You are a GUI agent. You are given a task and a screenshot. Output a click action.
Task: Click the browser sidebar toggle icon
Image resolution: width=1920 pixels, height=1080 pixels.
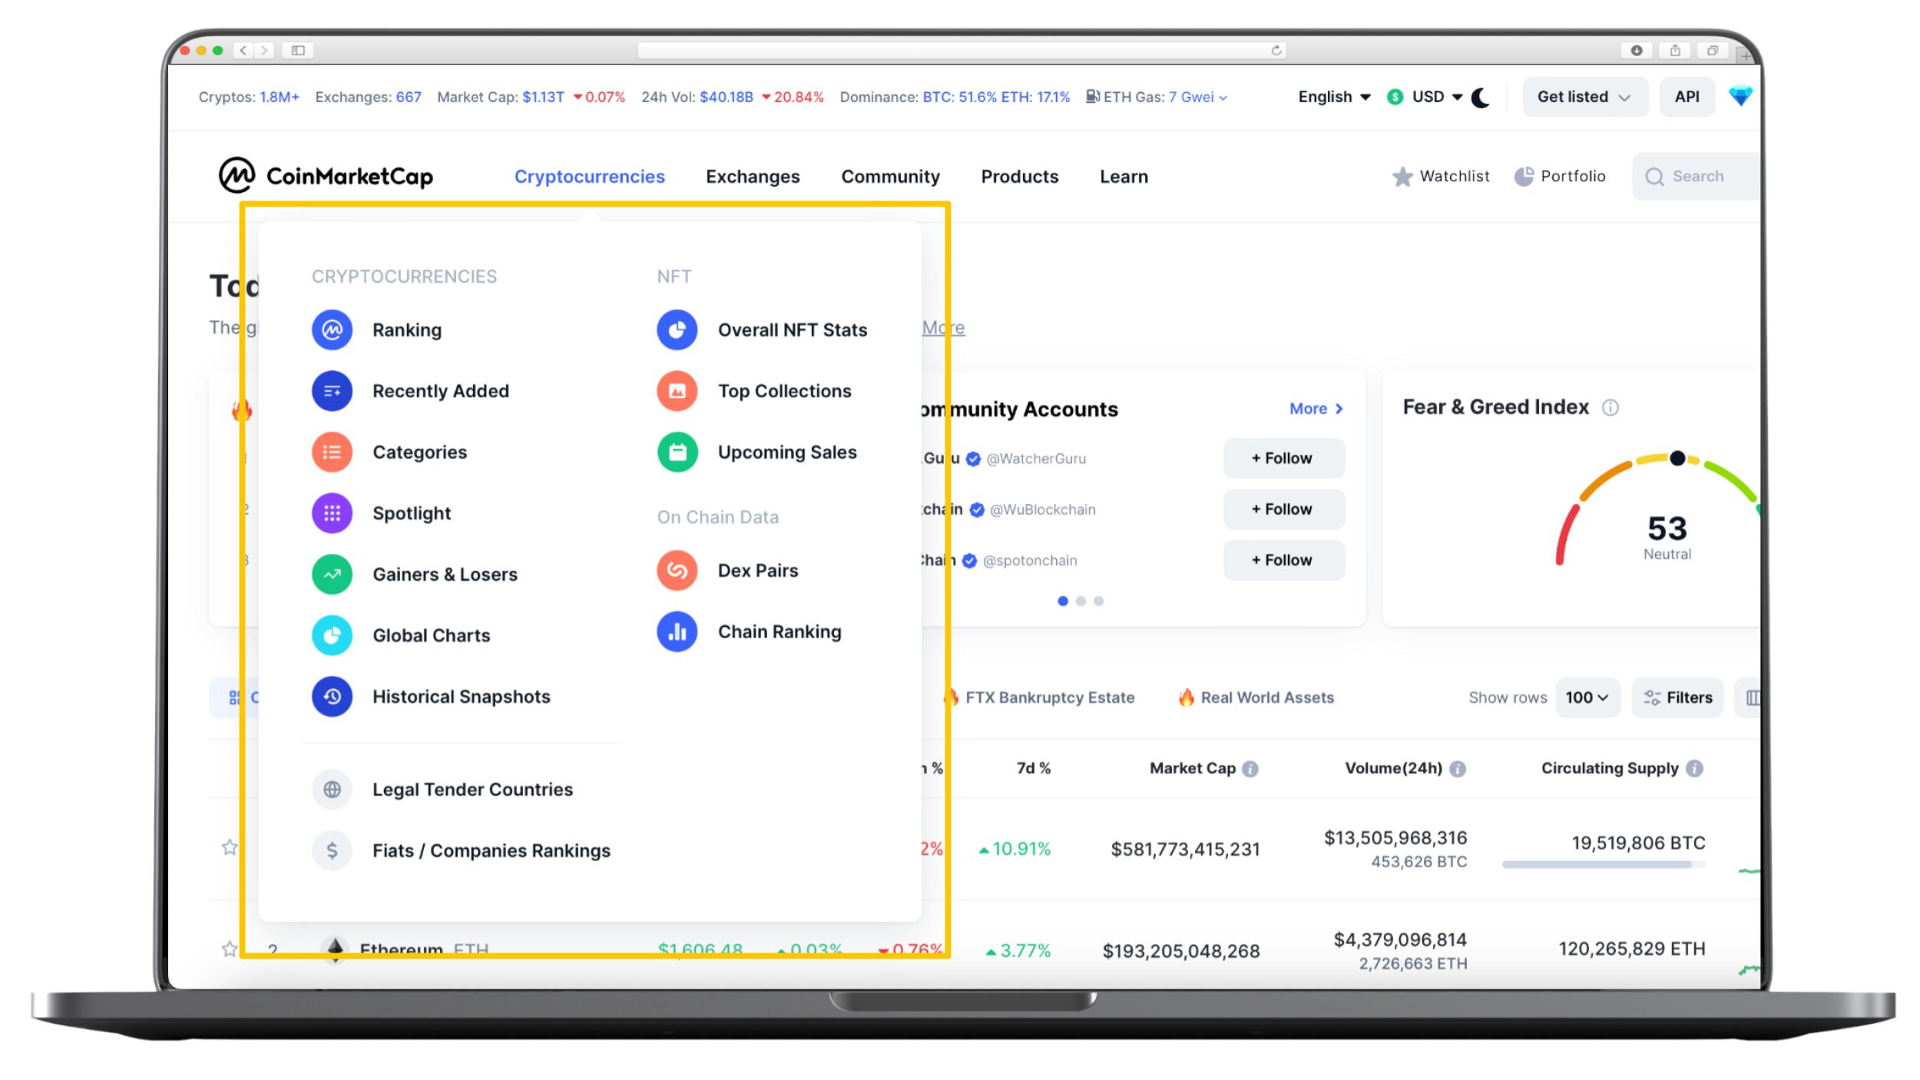coord(298,50)
